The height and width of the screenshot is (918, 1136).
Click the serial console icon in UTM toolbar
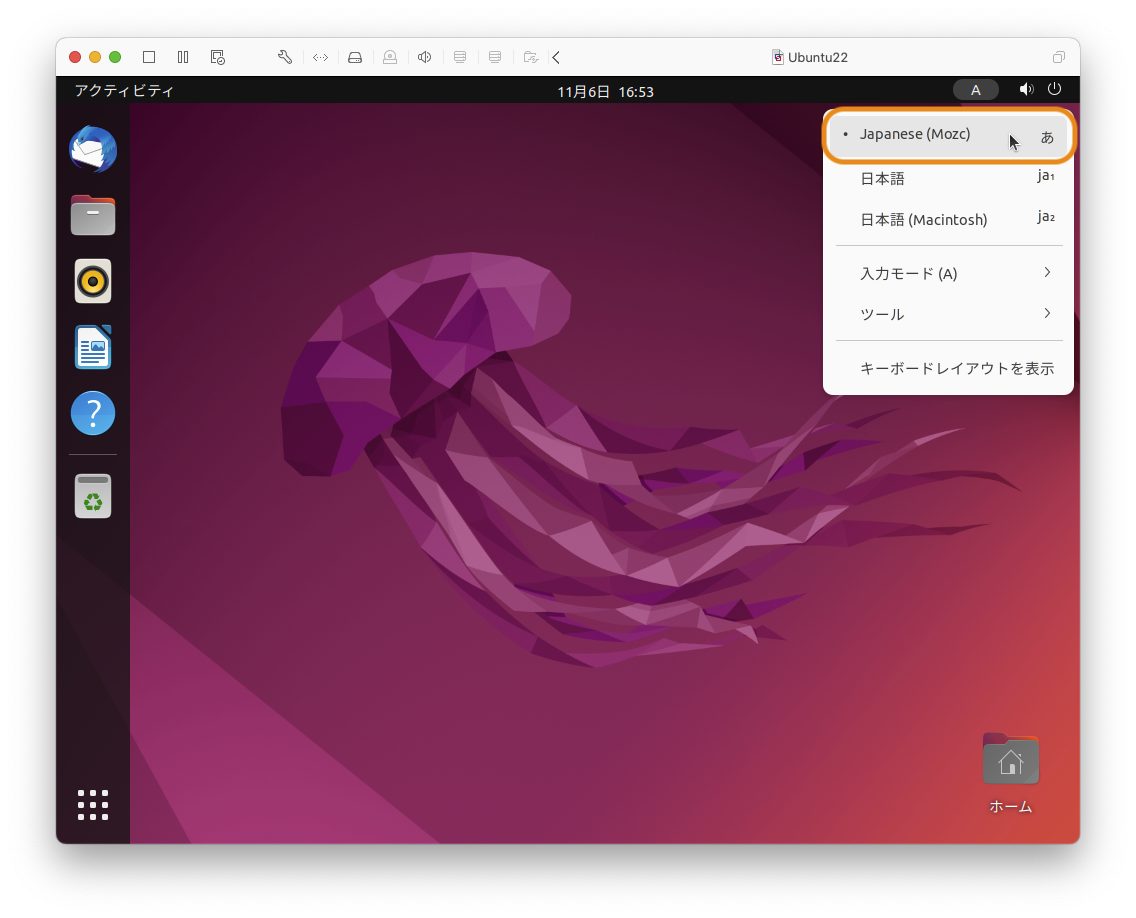coord(319,57)
